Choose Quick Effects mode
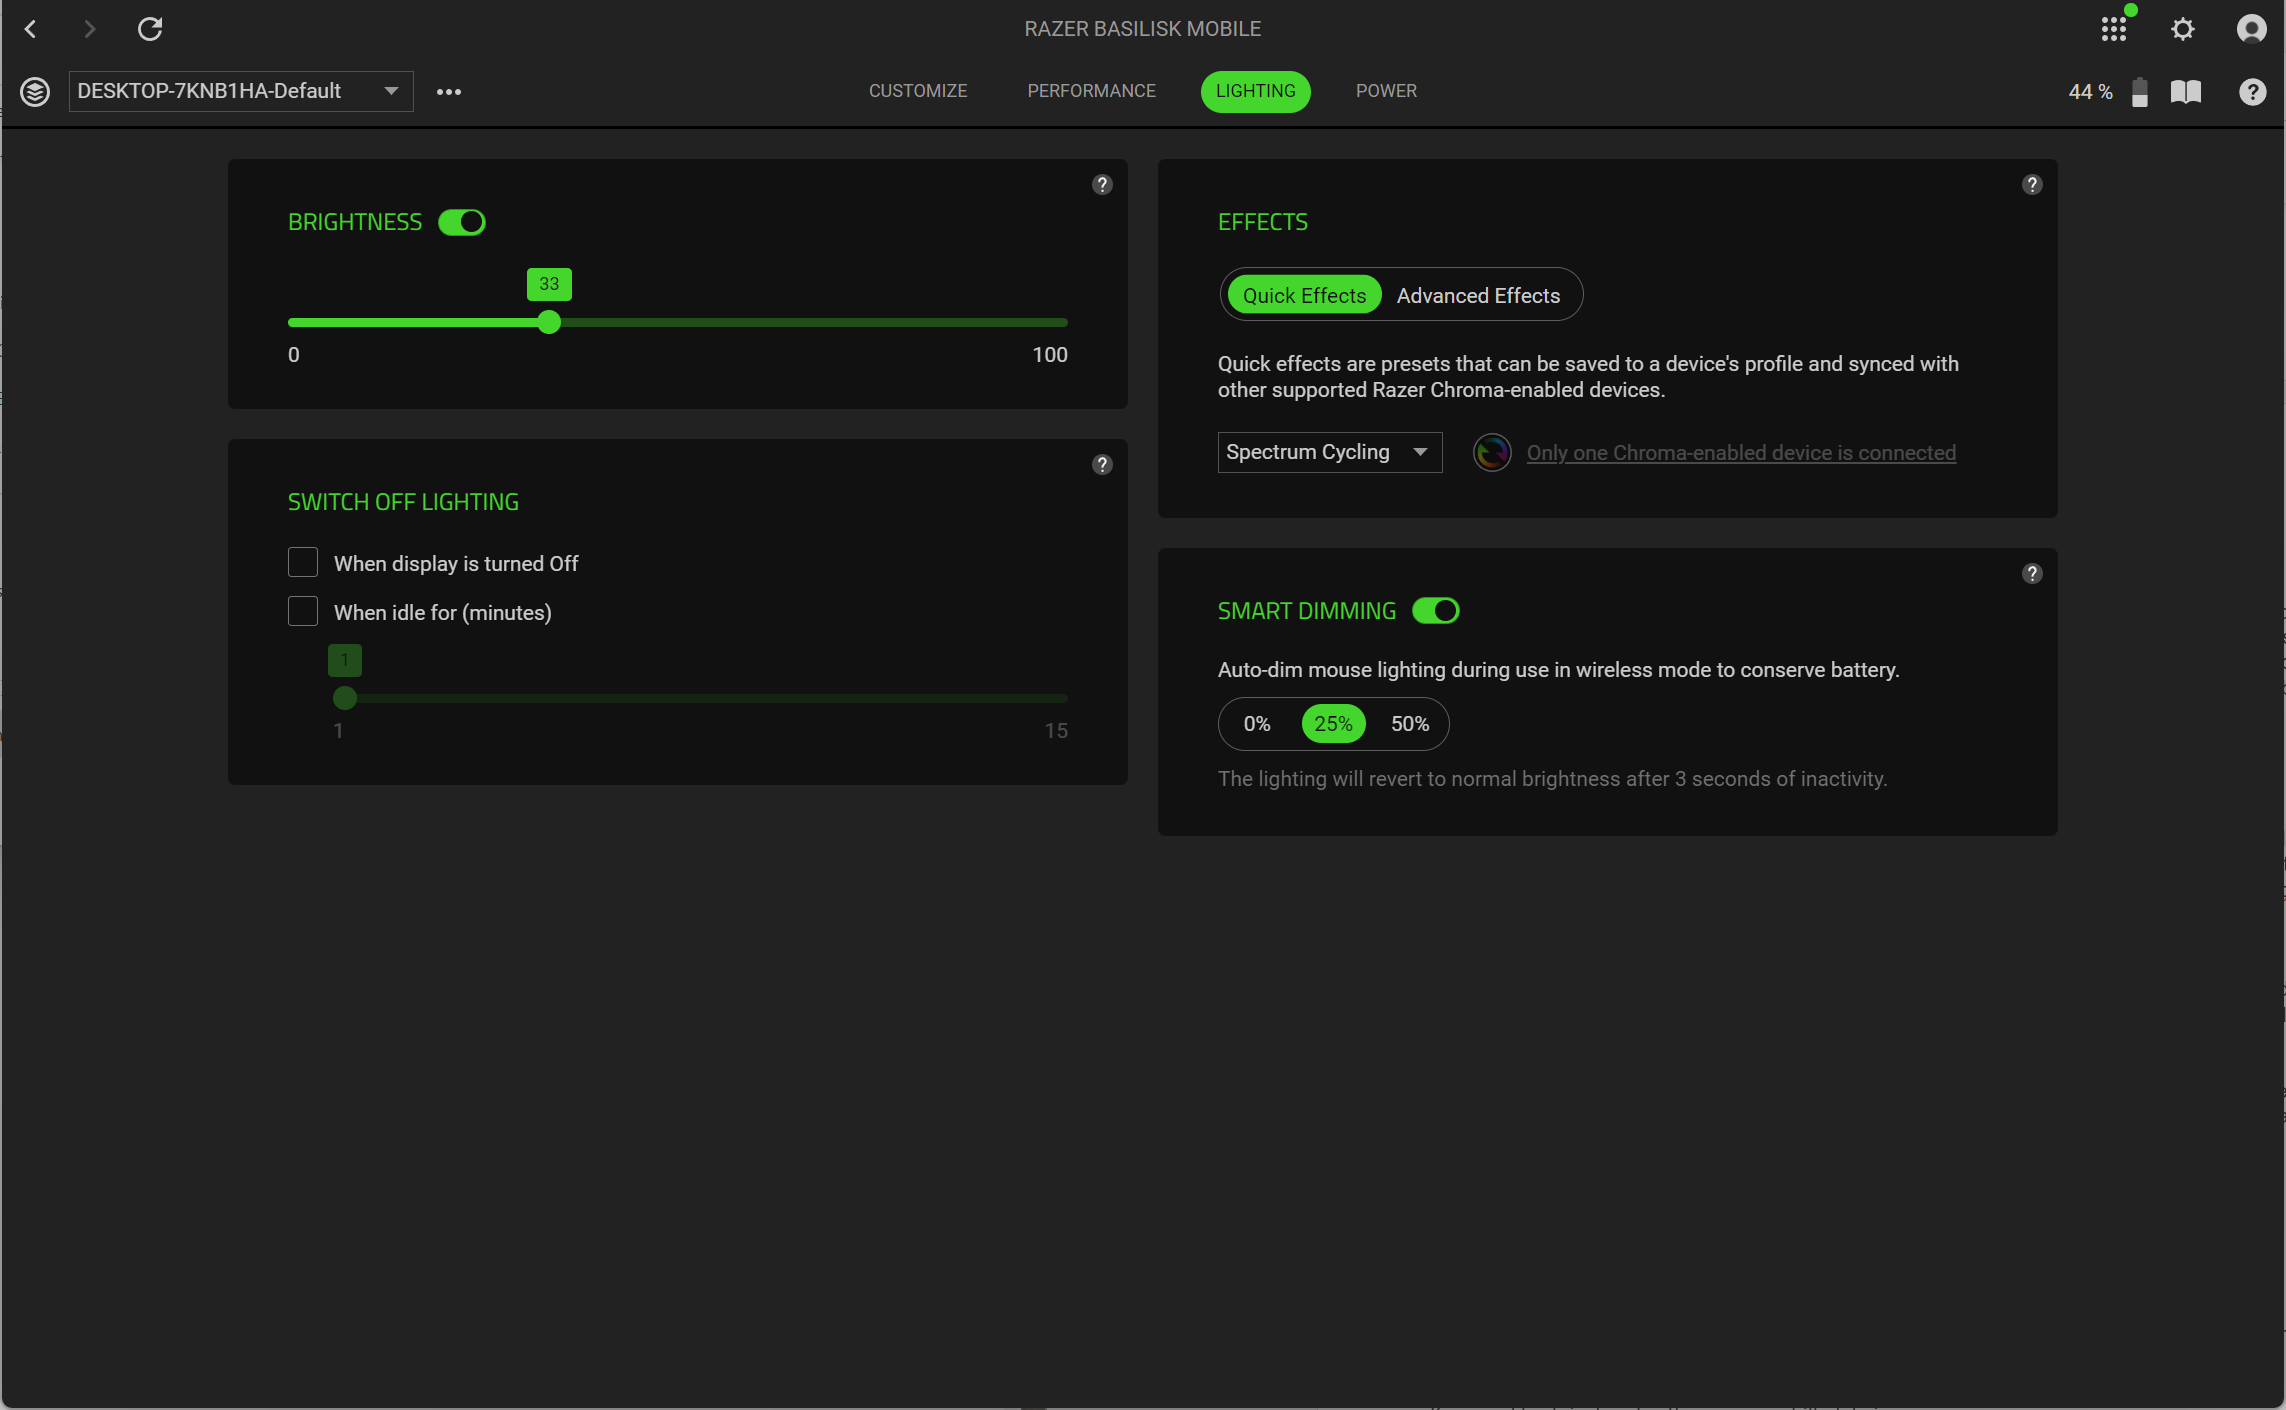Image resolution: width=2286 pixels, height=1410 pixels. tap(1304, 295)
